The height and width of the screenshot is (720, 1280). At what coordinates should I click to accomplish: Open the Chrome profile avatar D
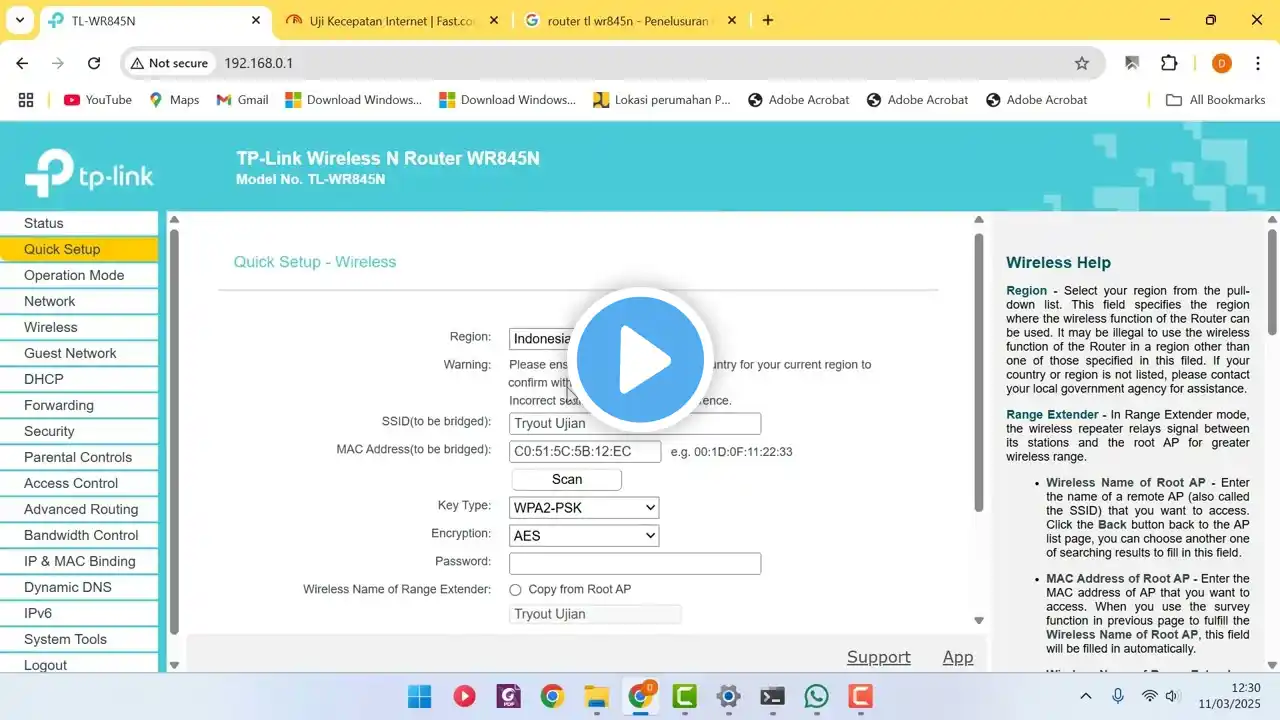point(1221,63)
